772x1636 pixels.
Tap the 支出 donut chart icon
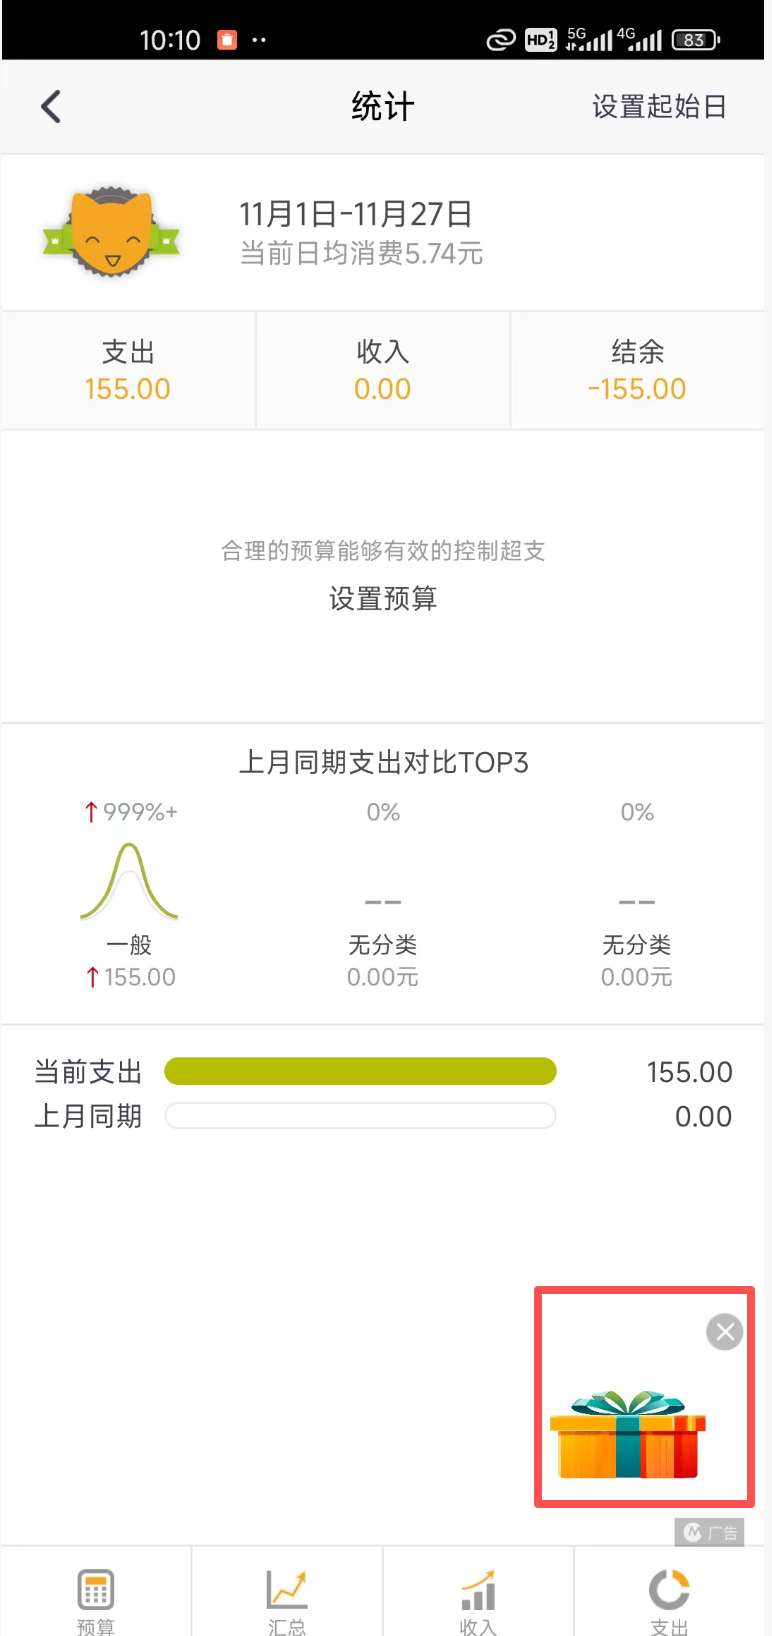click(x=669, y=1591)
